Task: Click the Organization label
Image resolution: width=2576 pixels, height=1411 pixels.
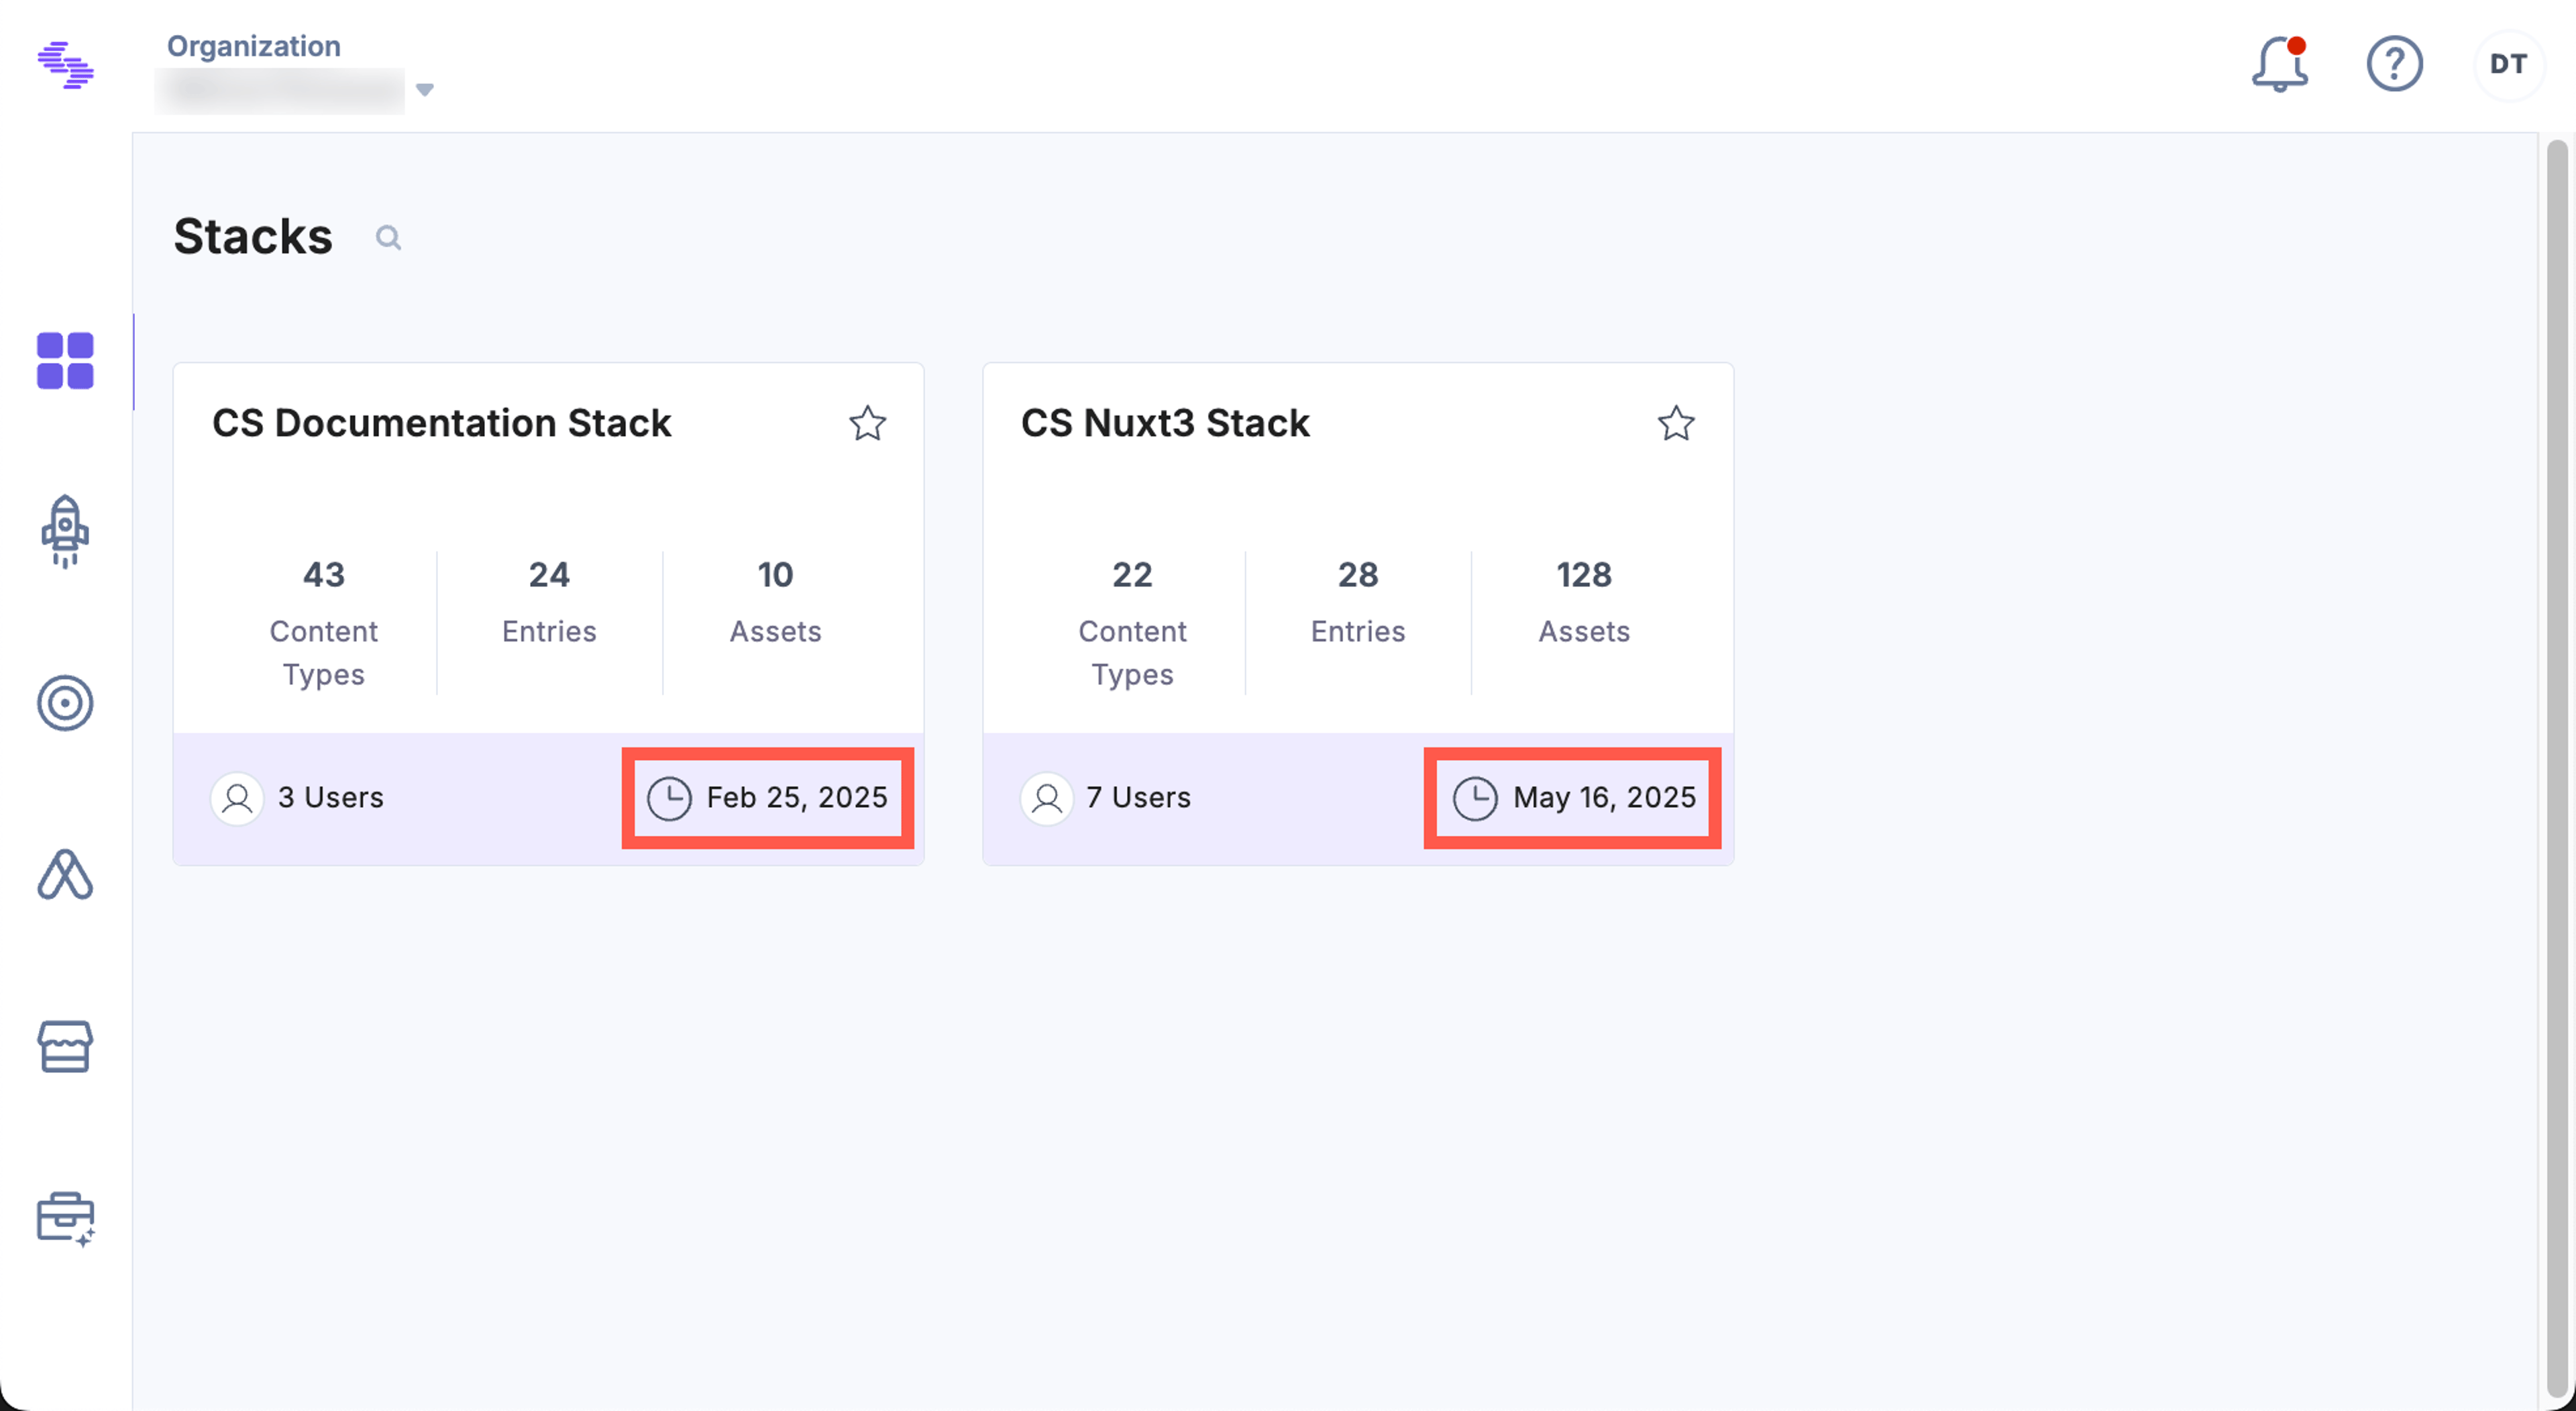Action: 253,46
